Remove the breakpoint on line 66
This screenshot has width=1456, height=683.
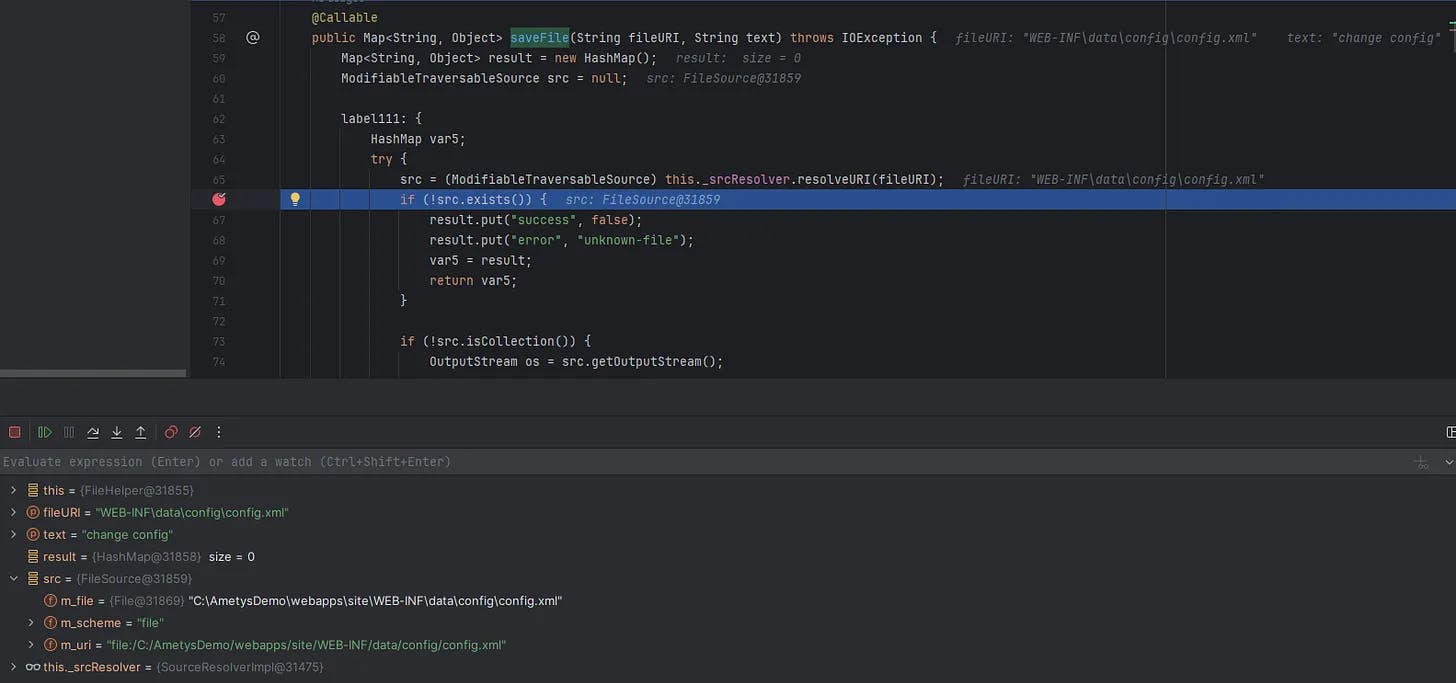click(219, 199)
